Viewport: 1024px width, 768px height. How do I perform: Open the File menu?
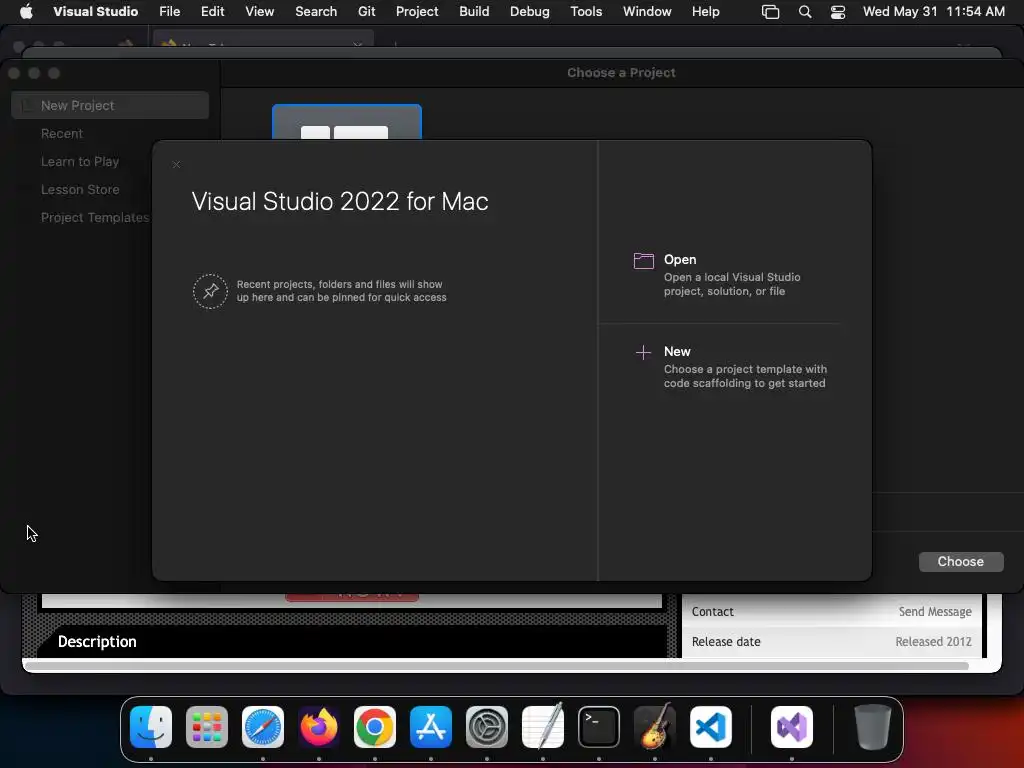[170, 11]
